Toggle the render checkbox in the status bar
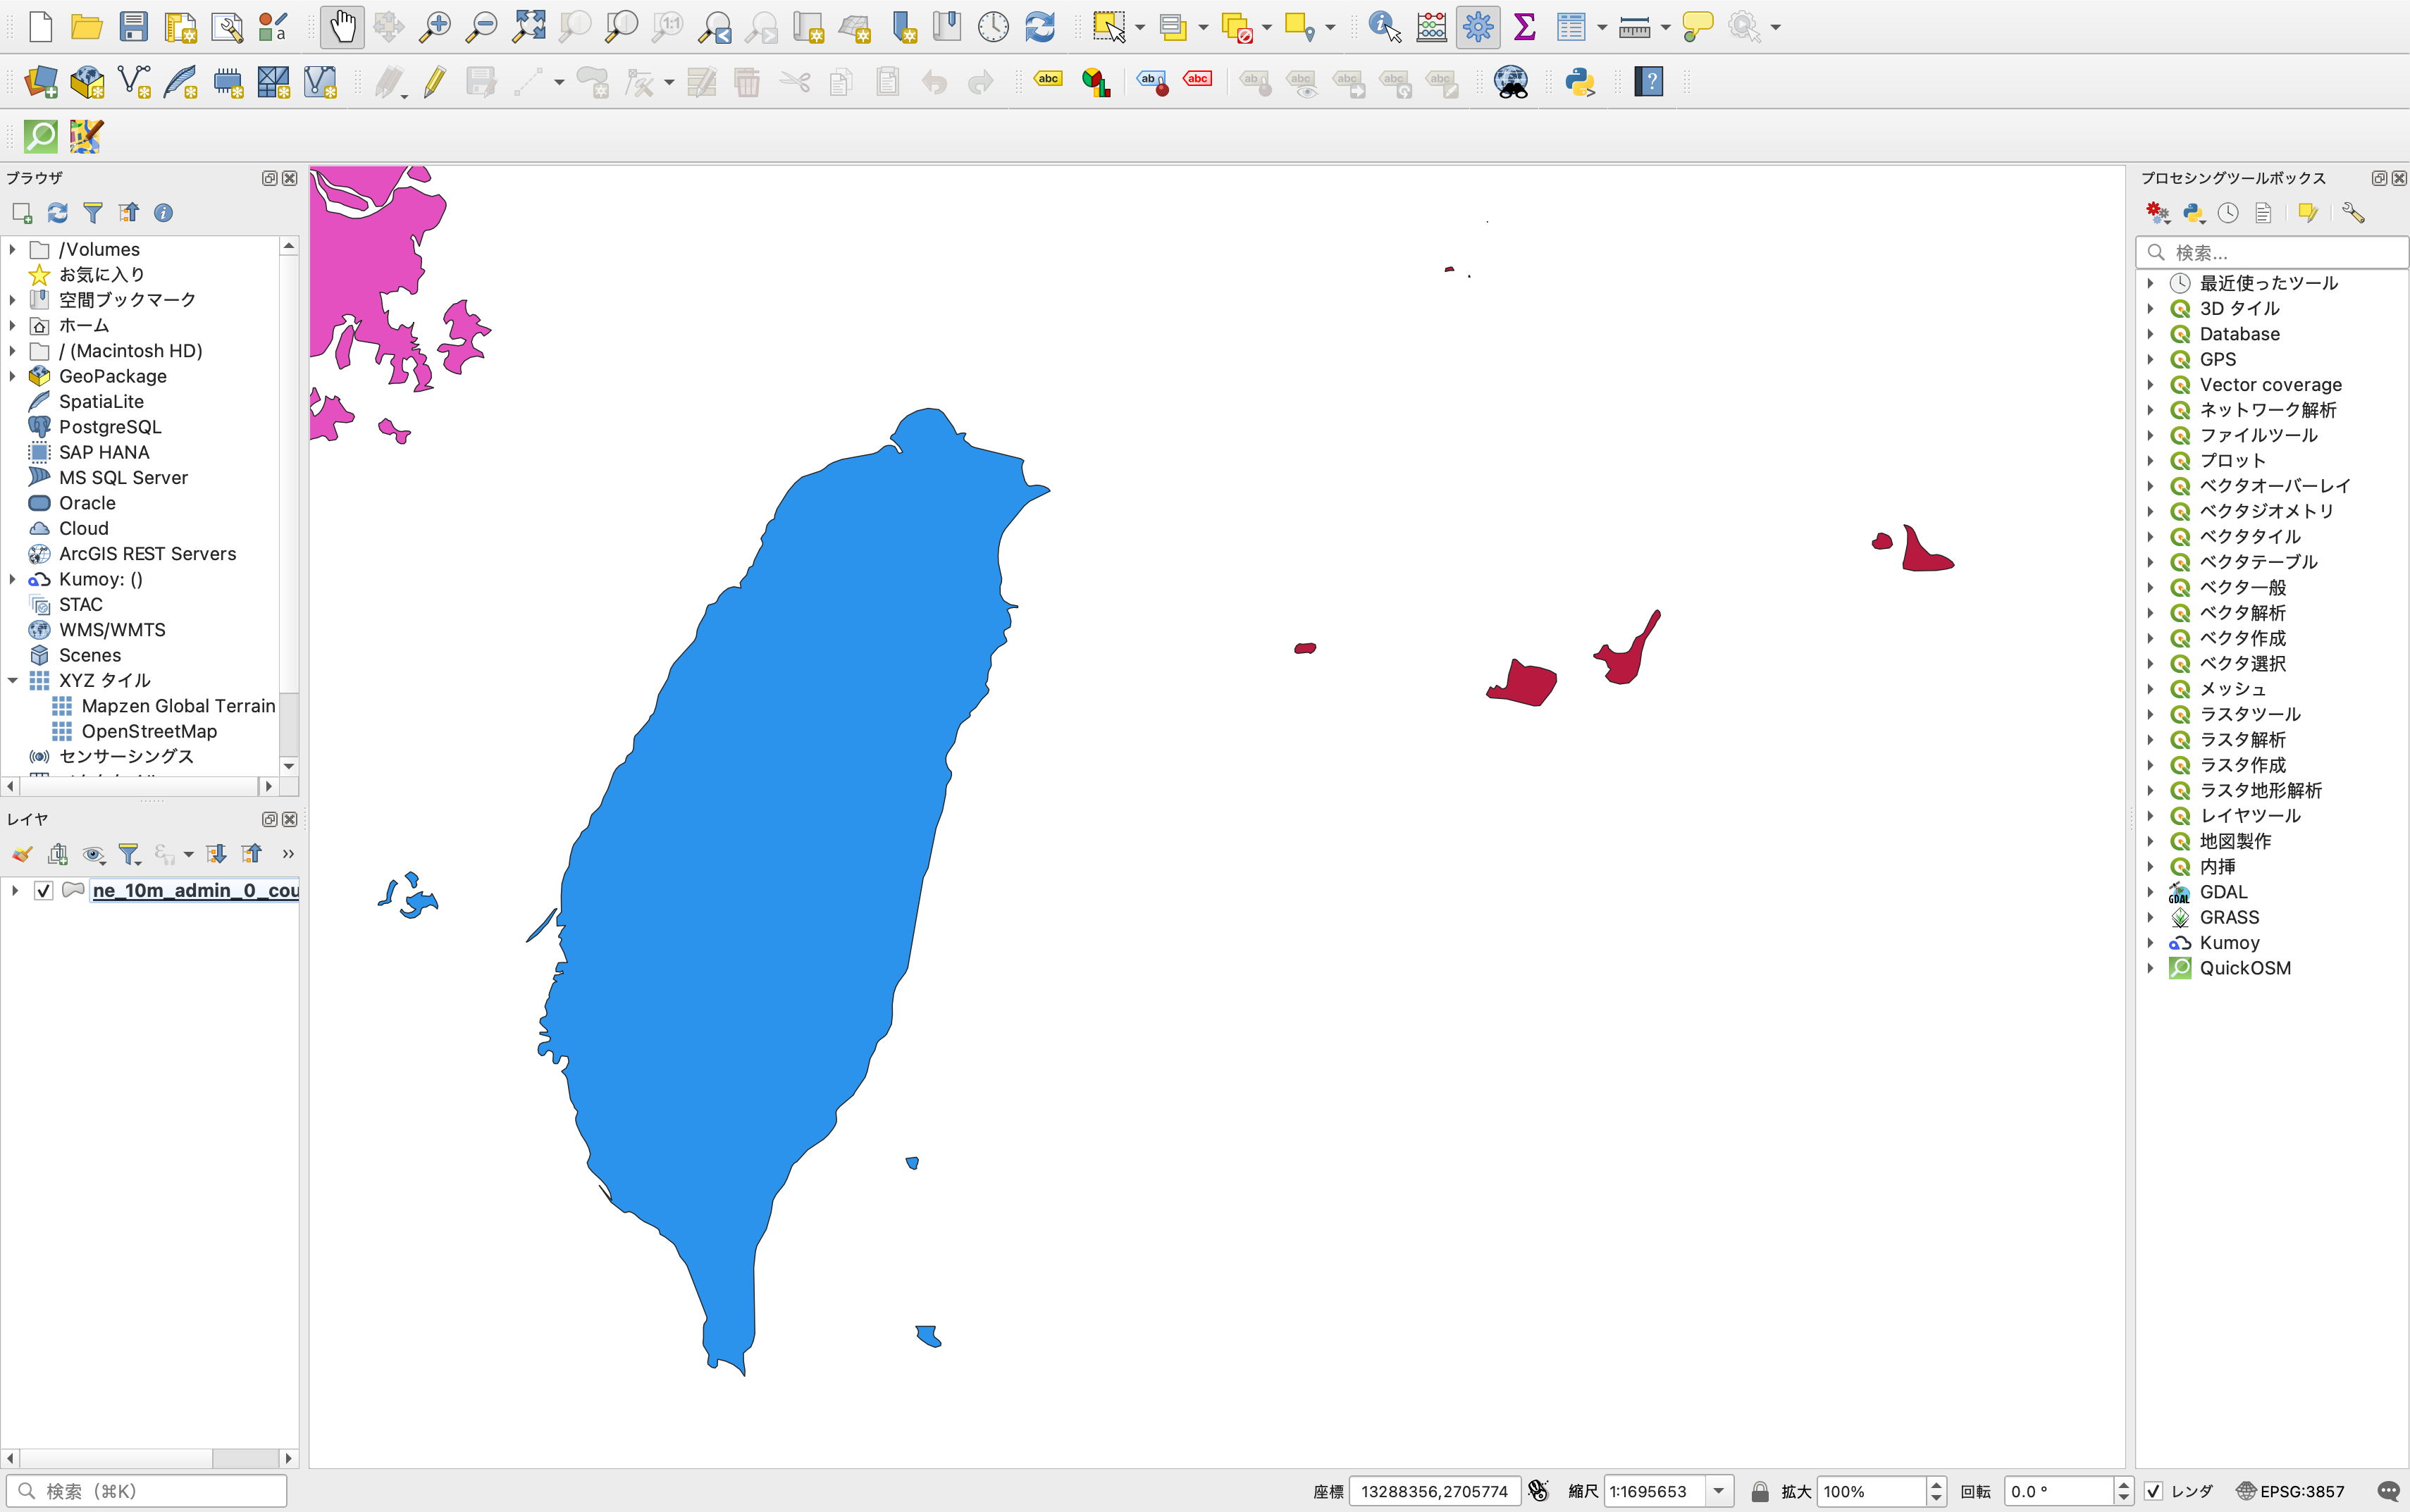Viewport: 2410px width, 1512px height. point(2153,1491)
